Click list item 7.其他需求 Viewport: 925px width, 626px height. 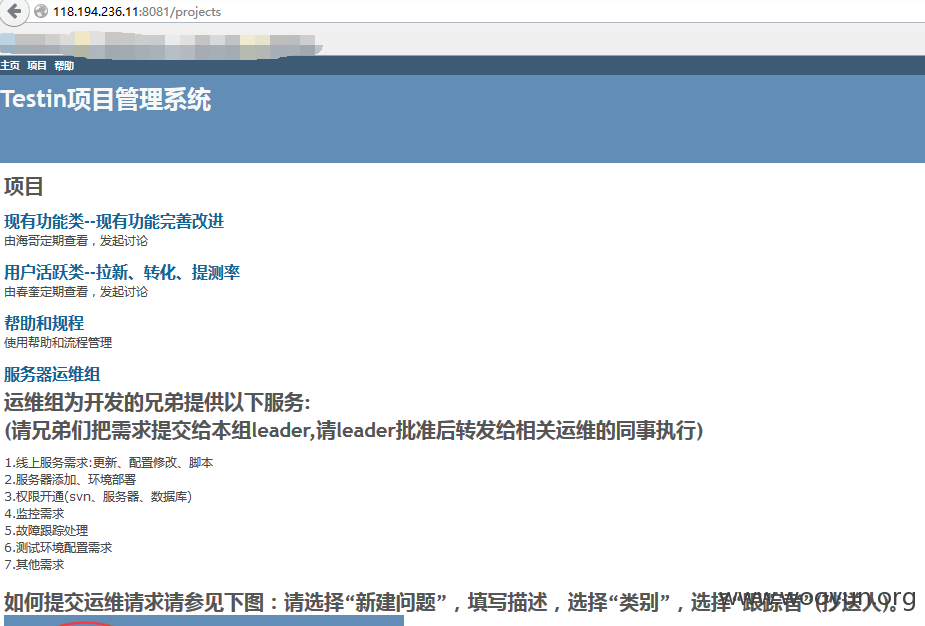click(34, 565)
